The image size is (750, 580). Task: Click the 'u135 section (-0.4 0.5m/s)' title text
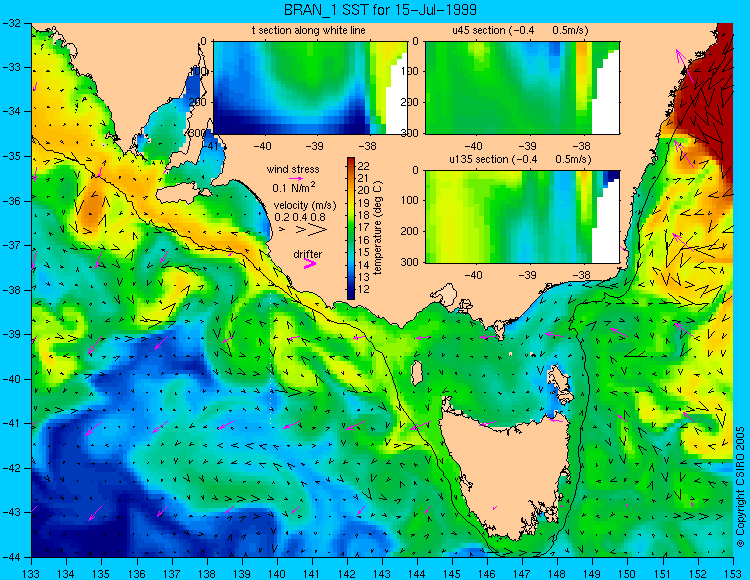[x=520, y=159]
